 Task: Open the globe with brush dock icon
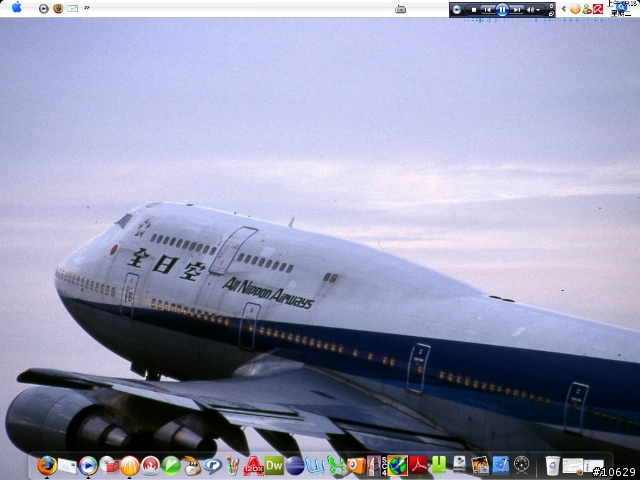click(x=398, y=466)
